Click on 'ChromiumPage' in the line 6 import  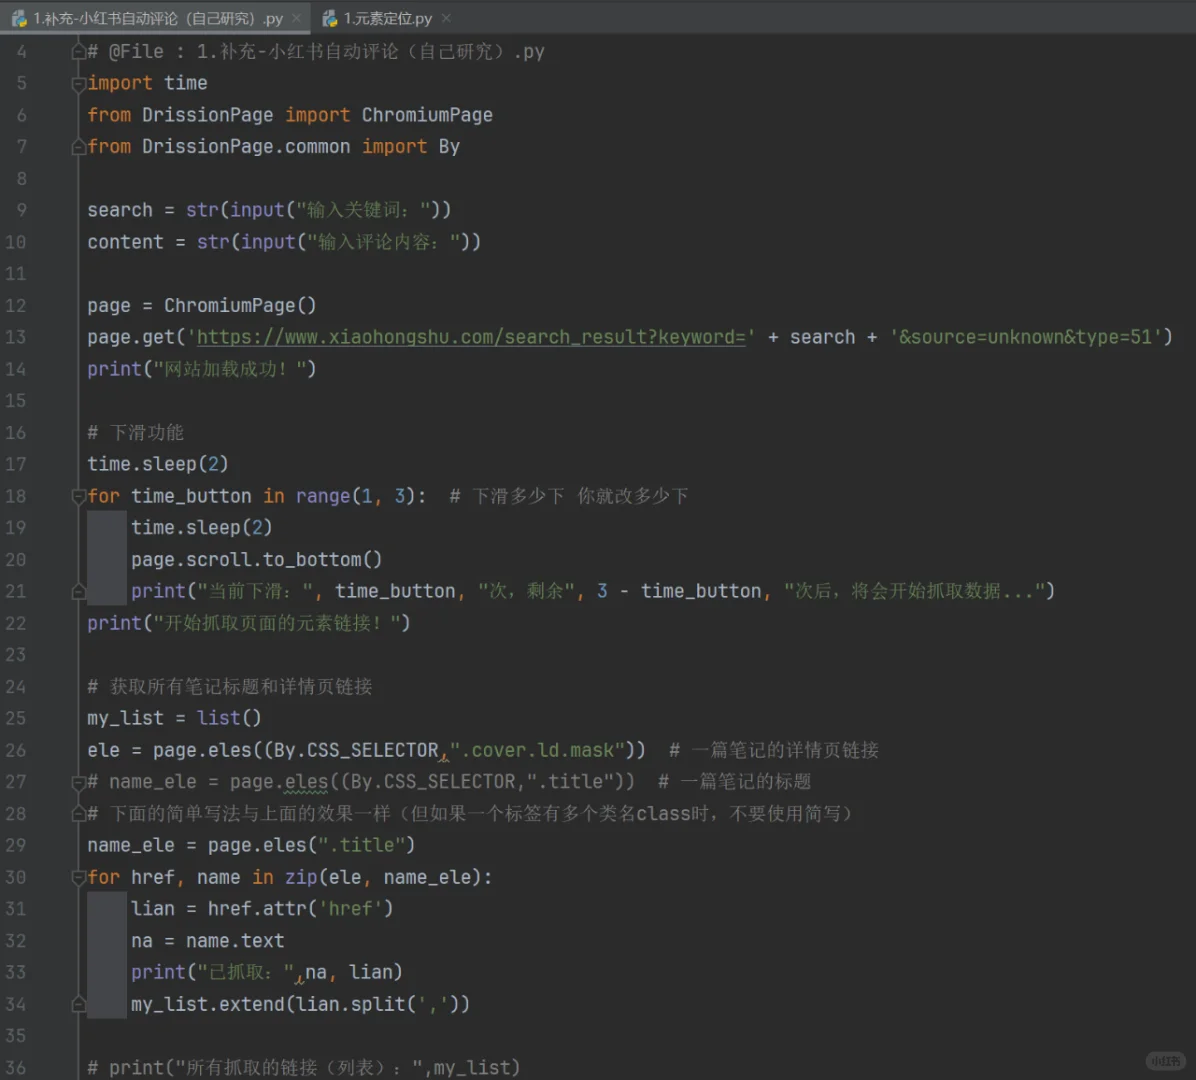click(426, 115)
